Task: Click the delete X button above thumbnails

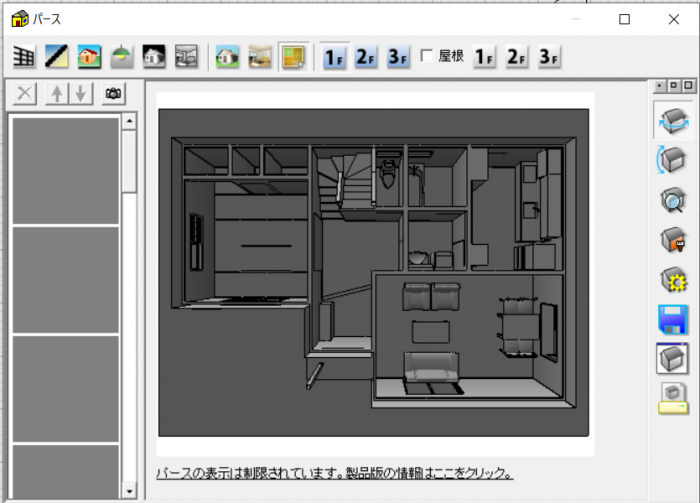Action: (25, 94)
